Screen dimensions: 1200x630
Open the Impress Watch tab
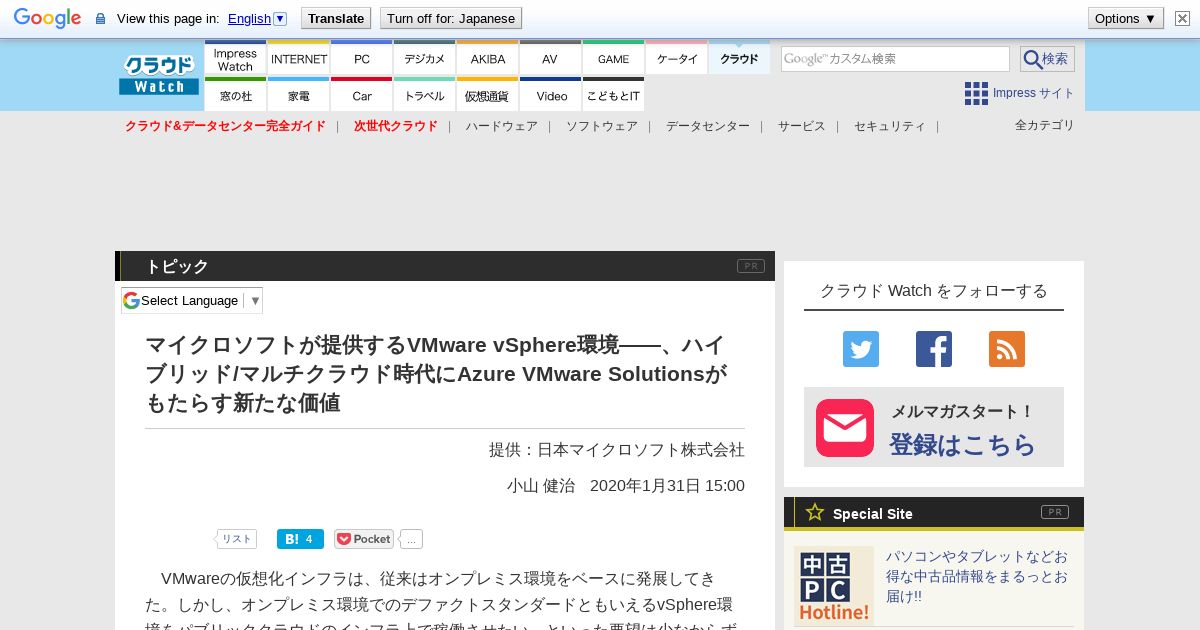(x=235, y=58)
